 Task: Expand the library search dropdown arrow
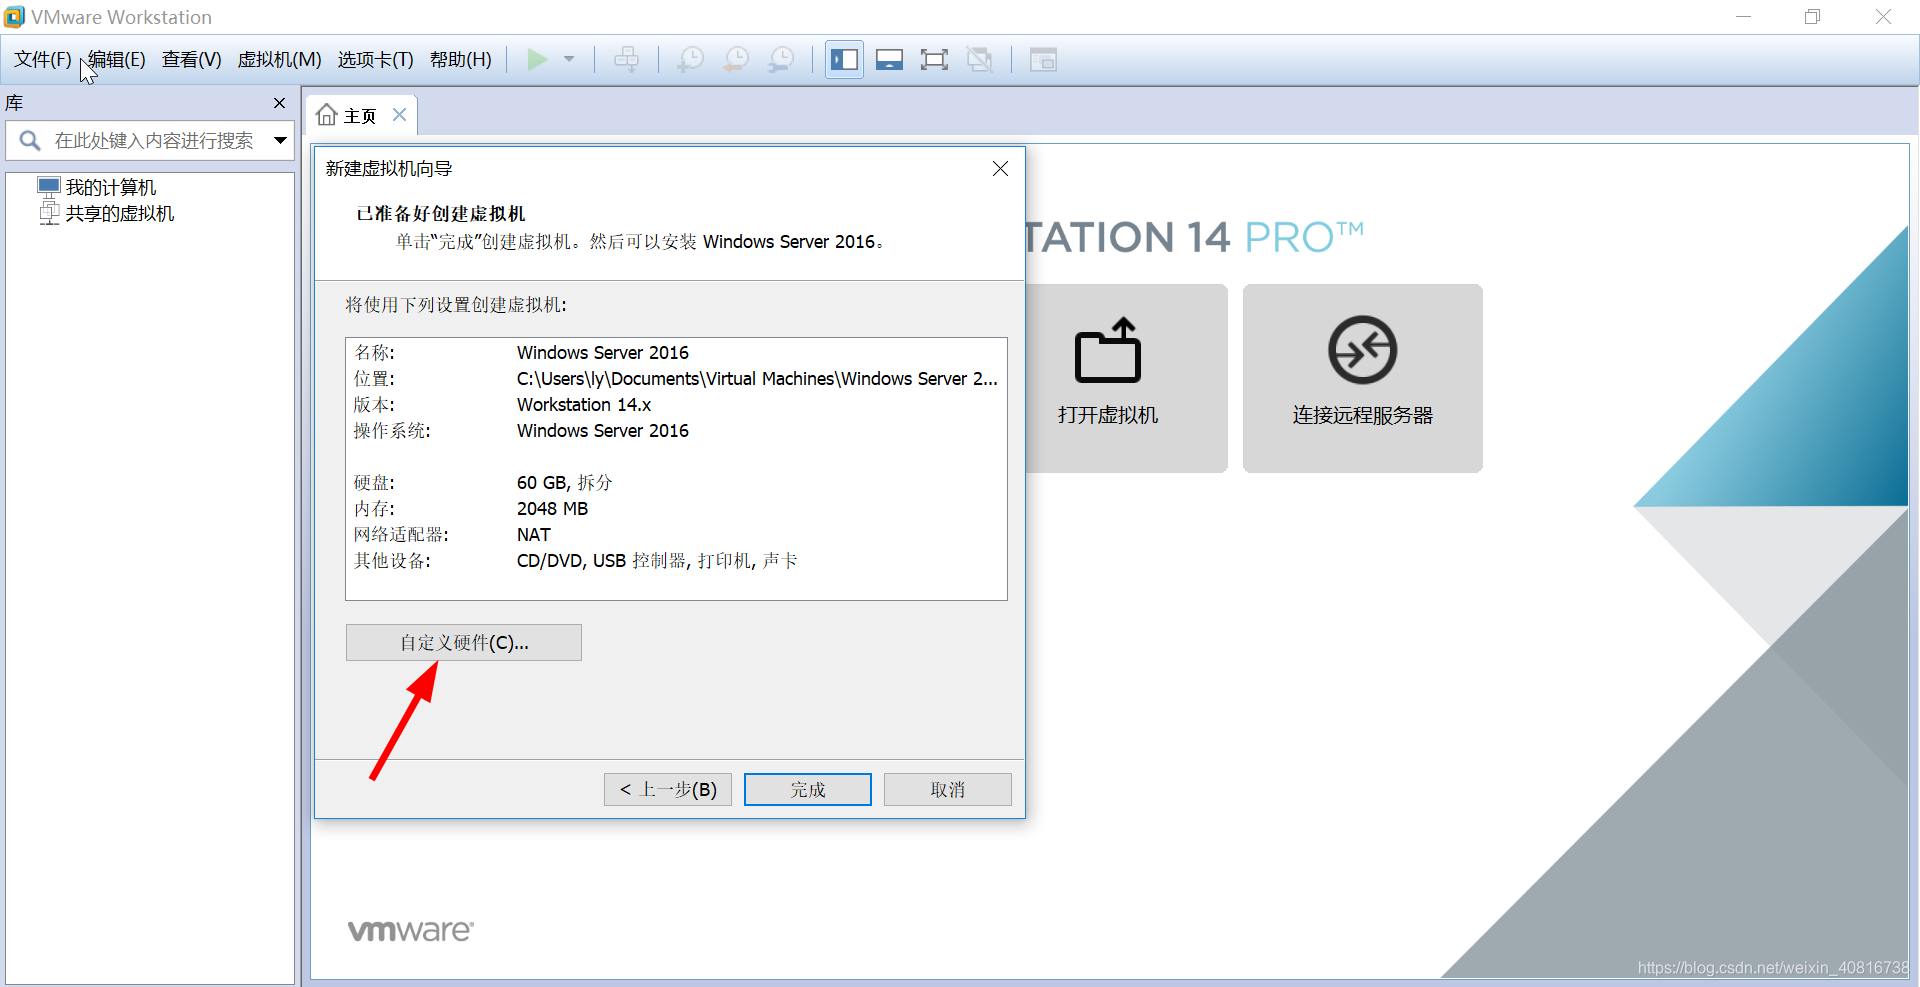point(281,141)
